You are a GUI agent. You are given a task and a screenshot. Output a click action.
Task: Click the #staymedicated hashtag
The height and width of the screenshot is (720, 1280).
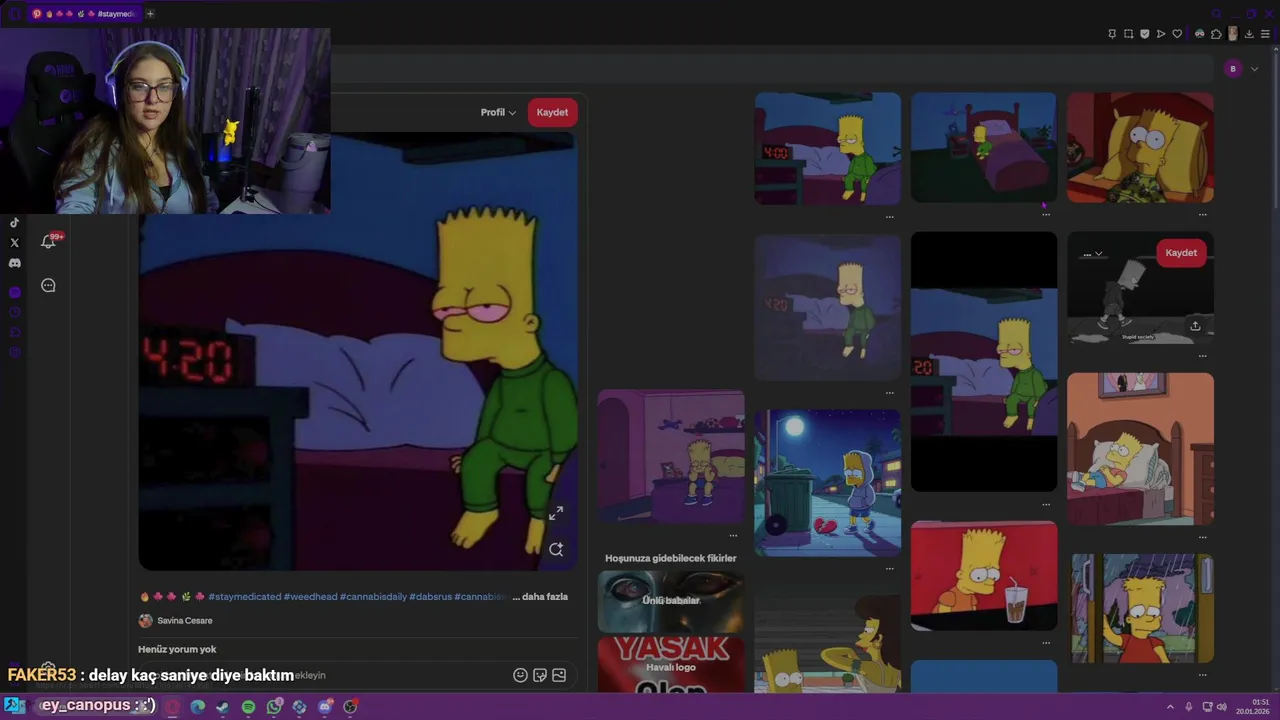pyautogui.click(x=245, y=597)
